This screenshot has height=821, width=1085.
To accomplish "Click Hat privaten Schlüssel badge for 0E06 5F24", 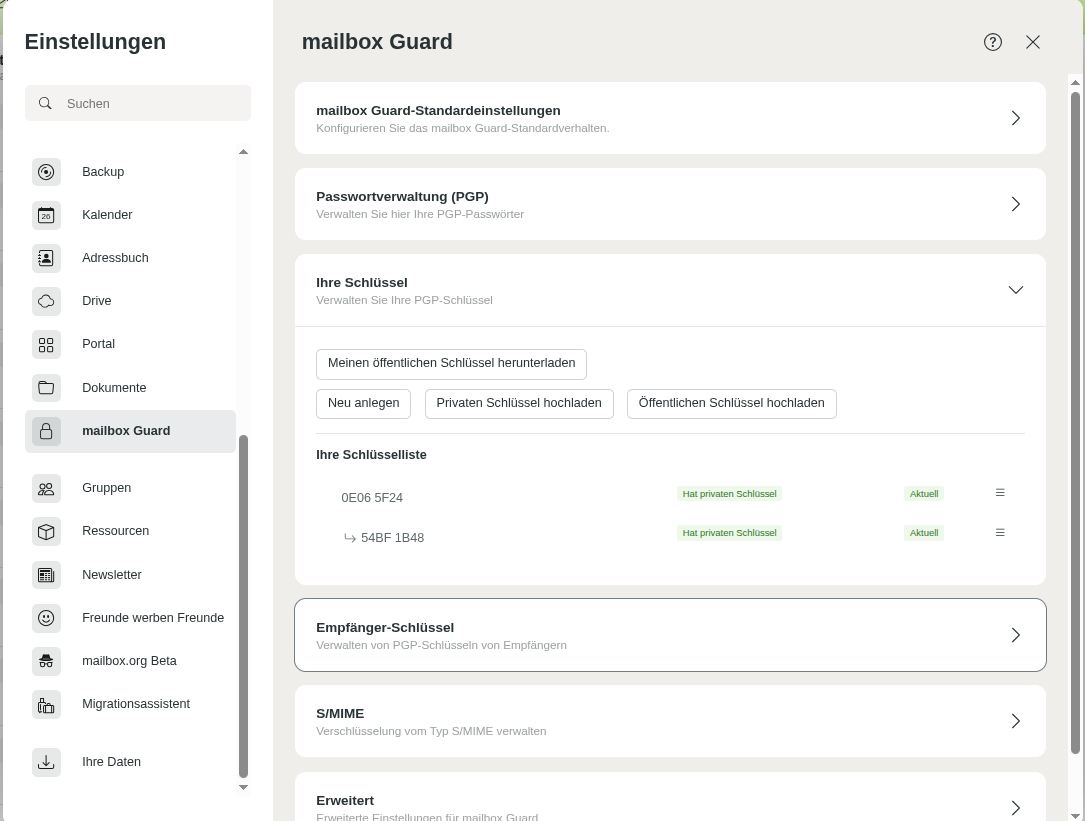I will tap(729, 494).
